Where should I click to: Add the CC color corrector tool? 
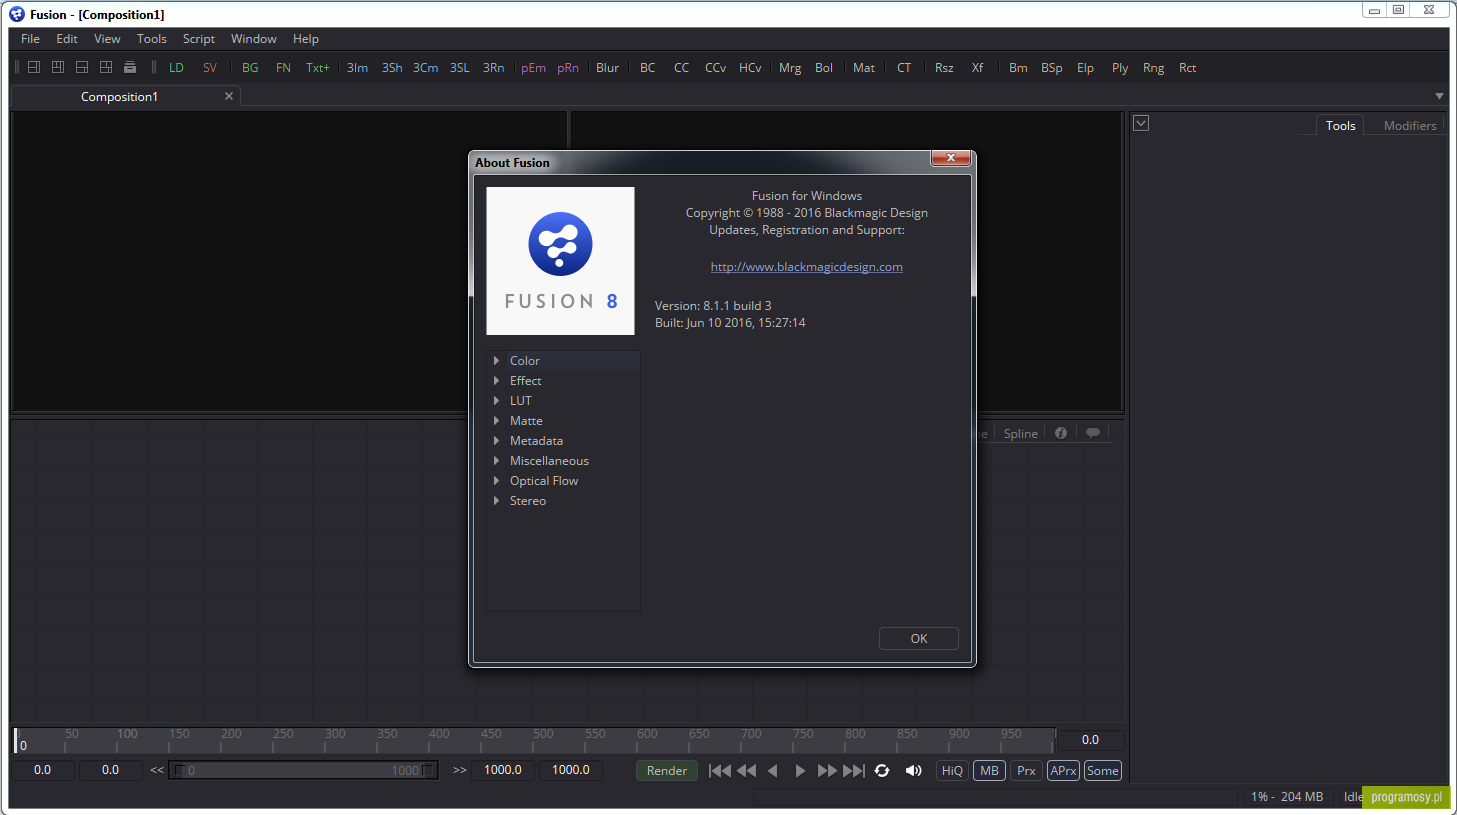point(682,68)
